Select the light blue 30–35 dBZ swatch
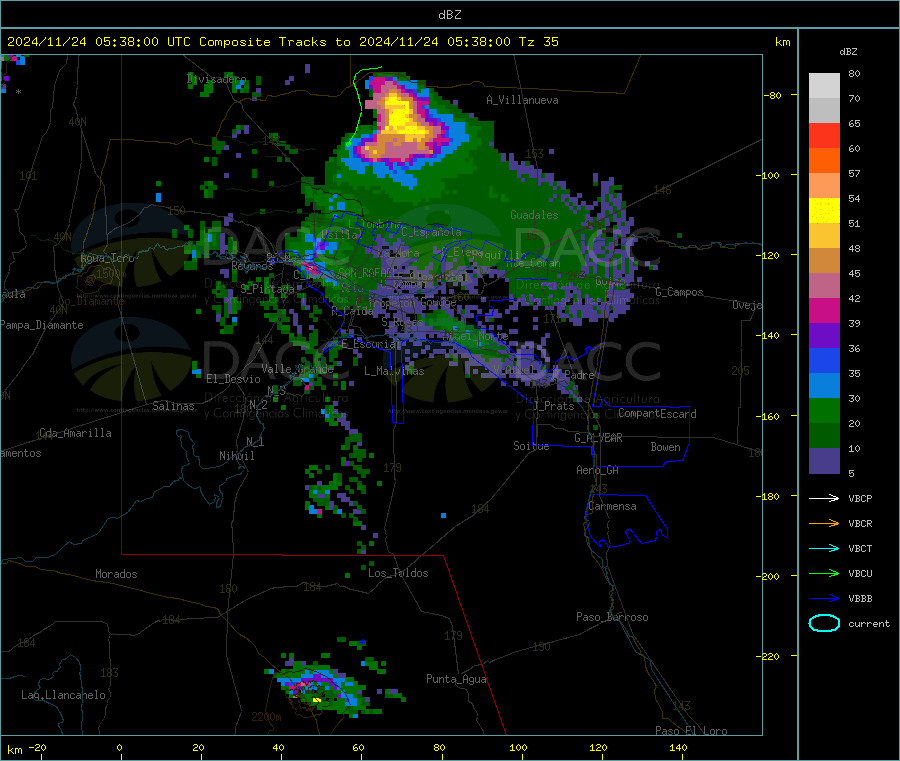The image size is (900, 761). coord(824,386)
